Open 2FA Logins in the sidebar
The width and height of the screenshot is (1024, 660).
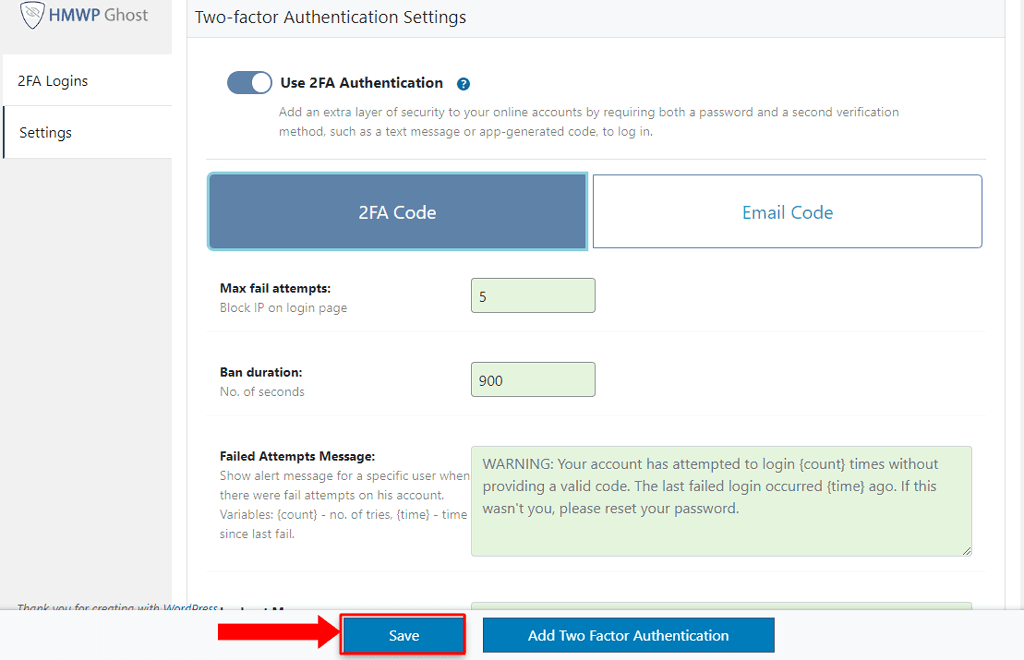pyautogui.click(x=53, y=81)
